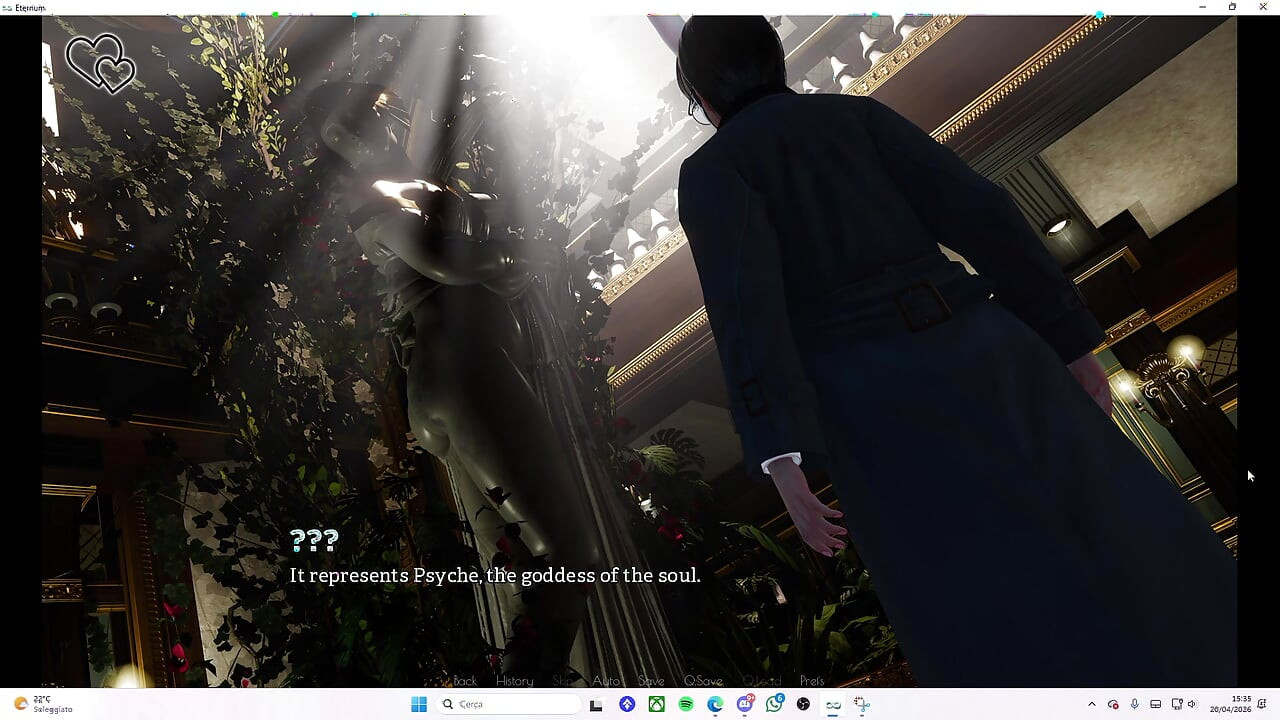Open the Save menu
The width and height of the screenshot is (1280, 720).
tap(651, 681)
